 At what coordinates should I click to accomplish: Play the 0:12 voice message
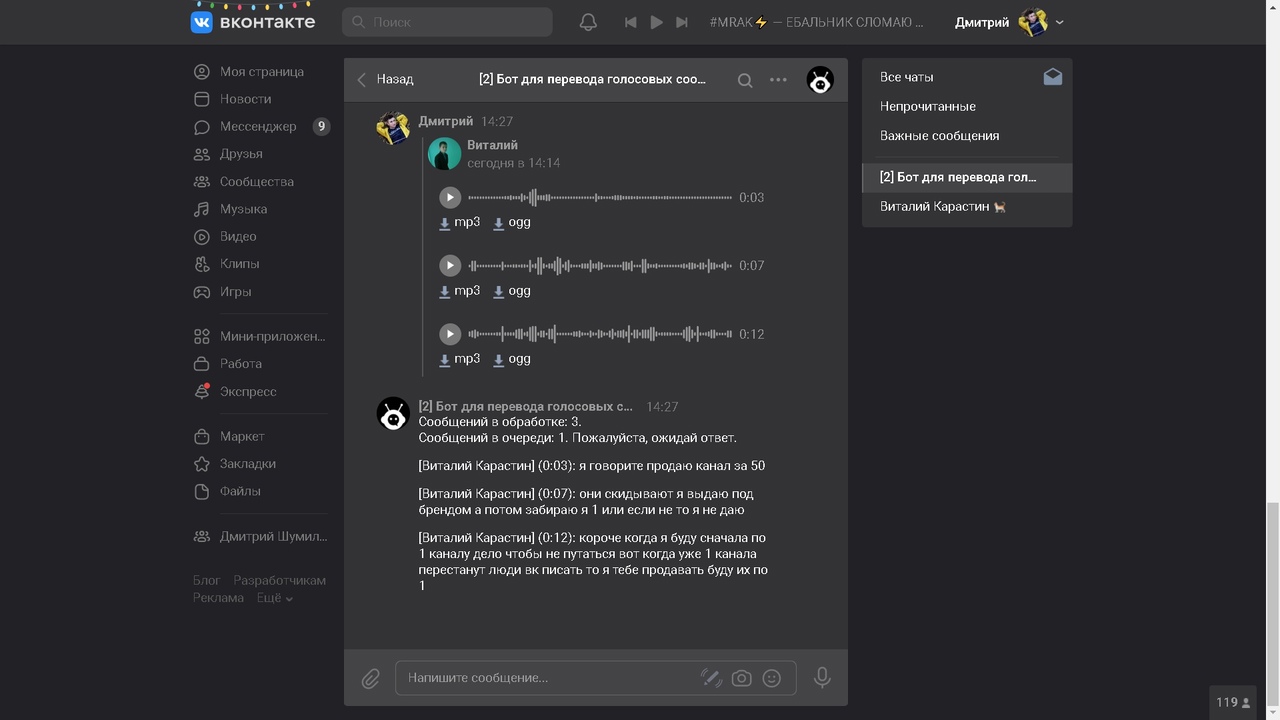pyautogui.click(x=450, y=334)
